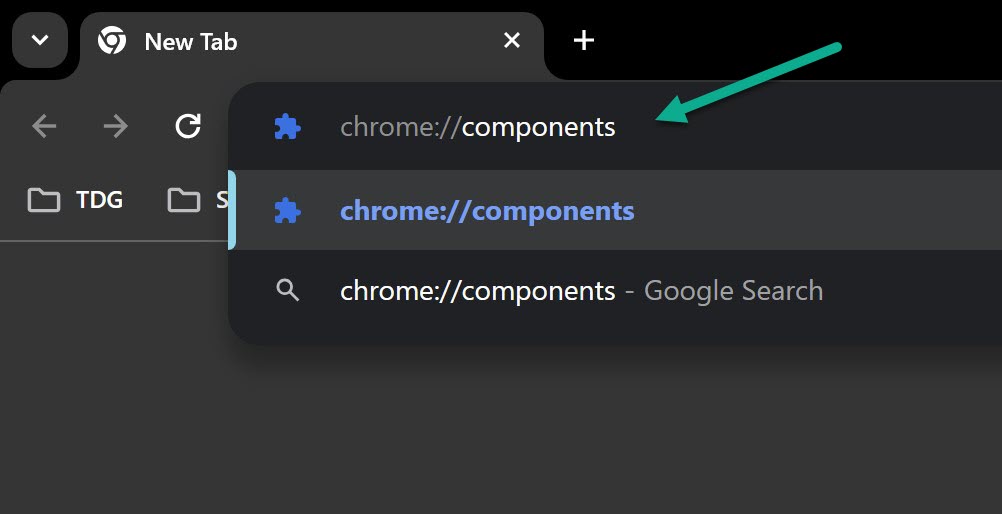1002x514 pixels.
Task: Open the tab search chevron dropdown
Action: click(40, 40)
